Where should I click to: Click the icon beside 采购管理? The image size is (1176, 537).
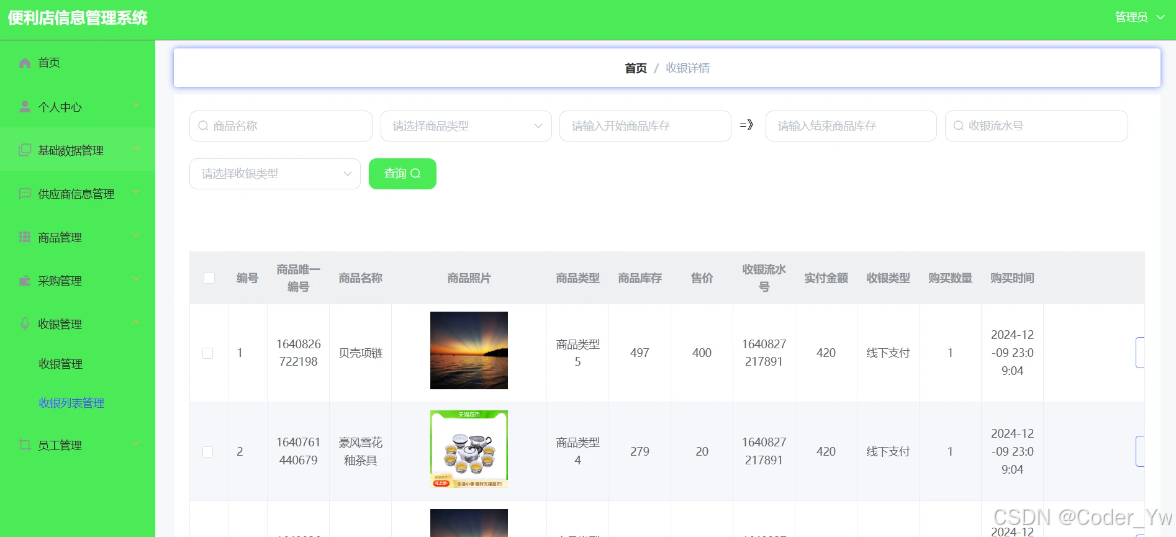point(25,280)
